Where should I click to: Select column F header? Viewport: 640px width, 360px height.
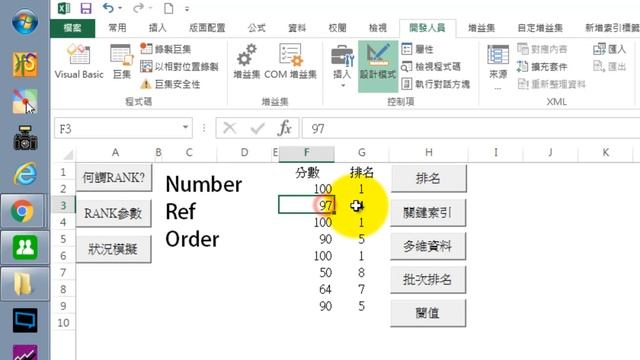[307, 153]
